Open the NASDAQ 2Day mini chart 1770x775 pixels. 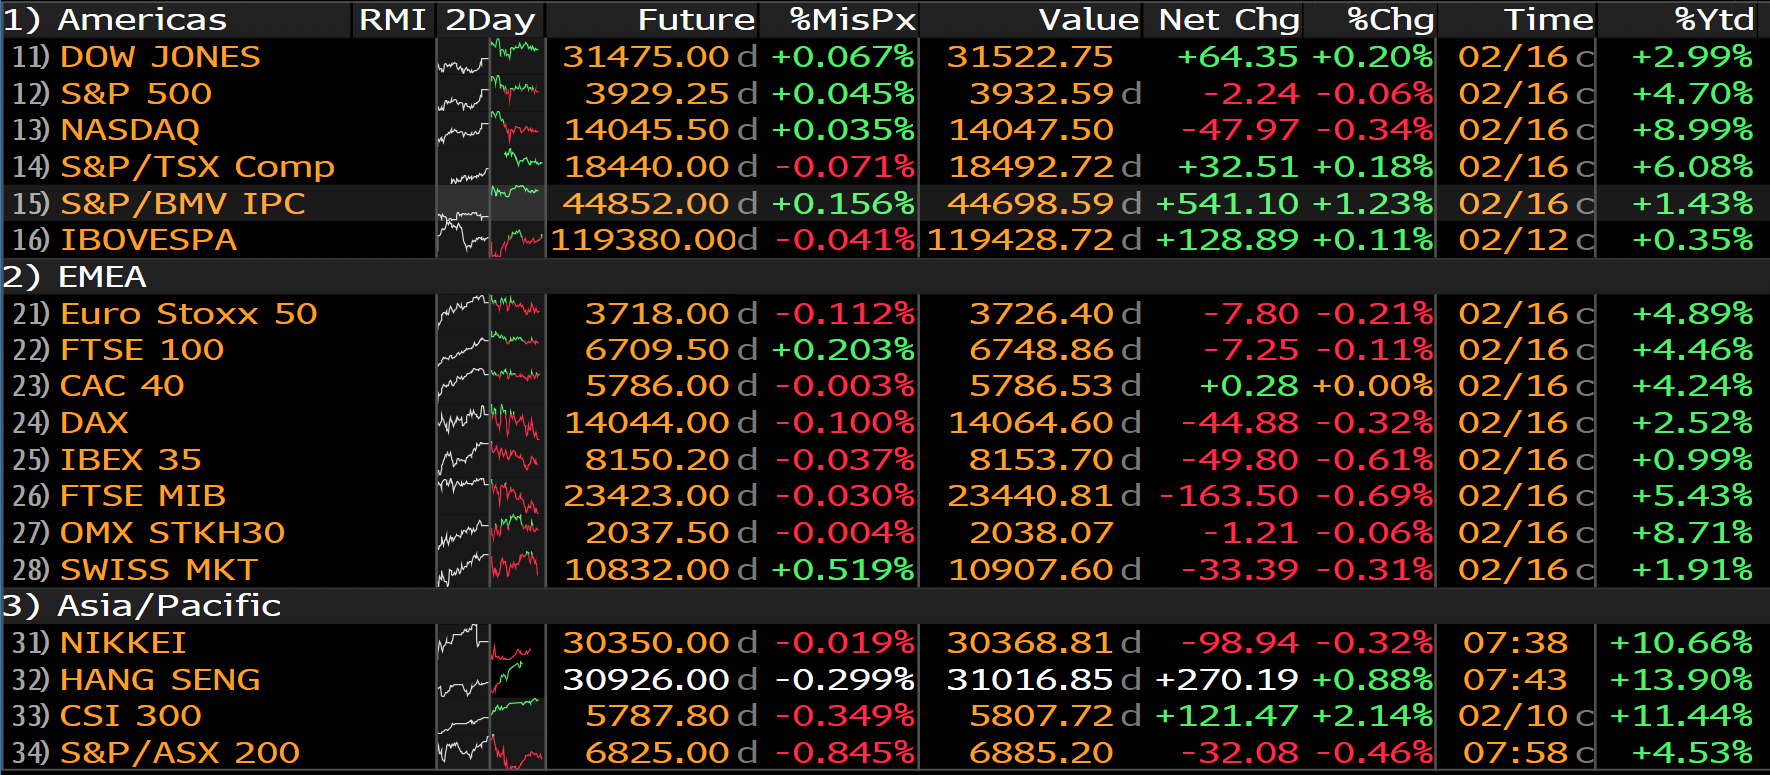click(490, 130)
